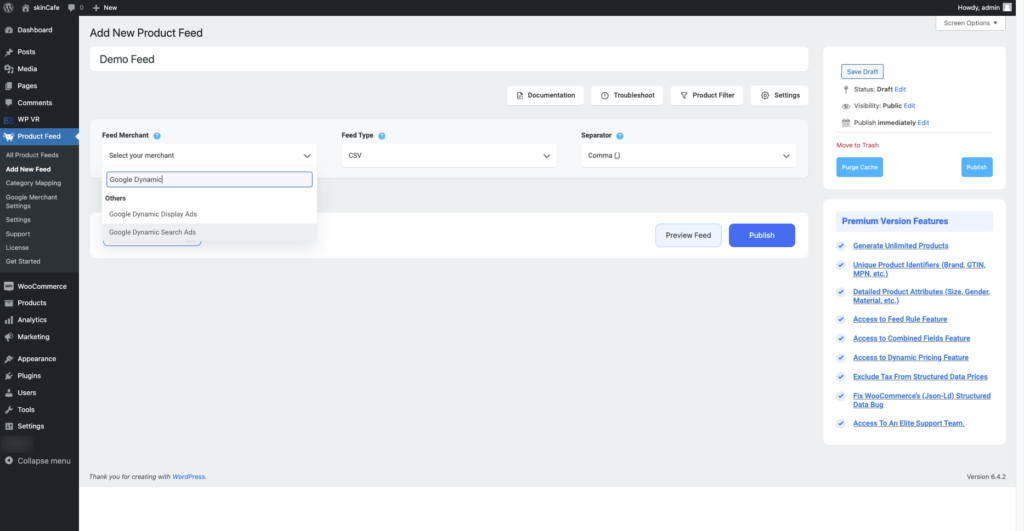Viewport: 1024px width, 531px height.
Task: Click the Preview Feed button
Action: tap(688, 235)
